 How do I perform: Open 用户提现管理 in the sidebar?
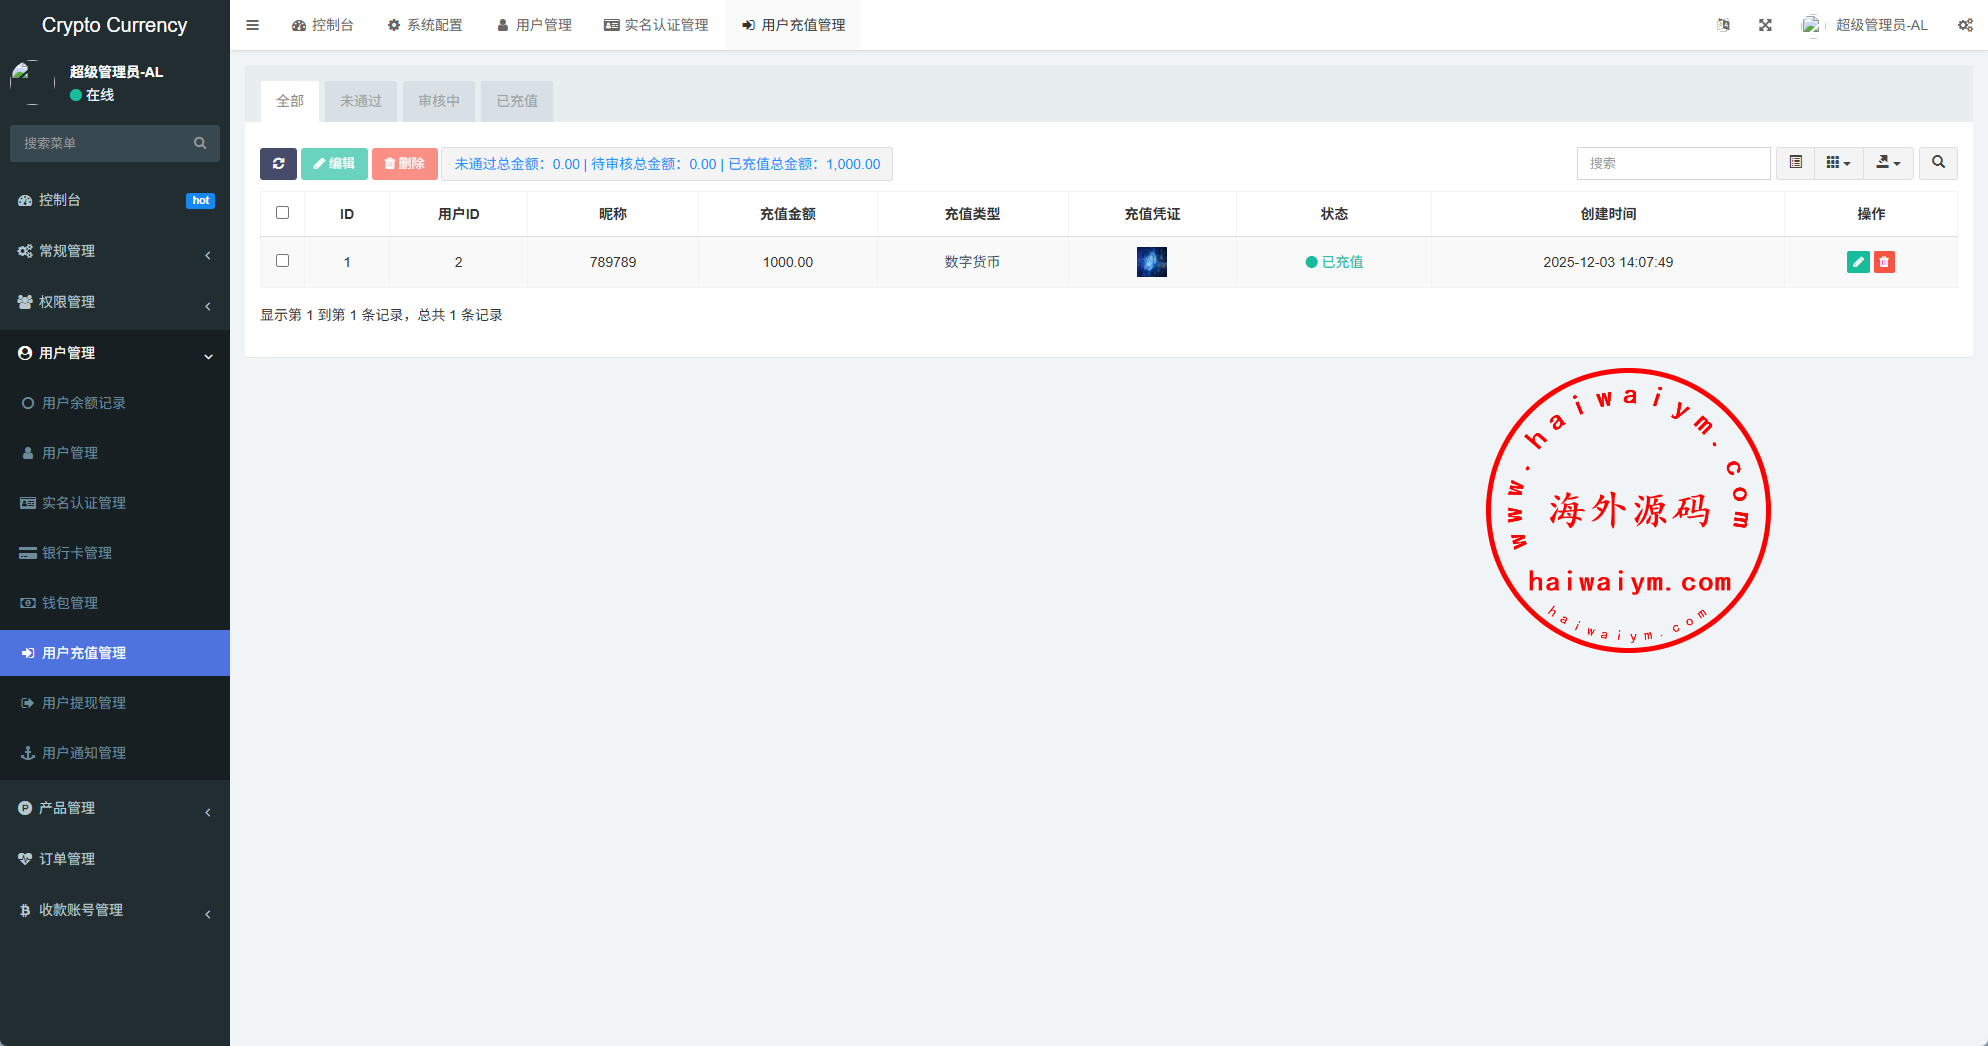[84, 703]
